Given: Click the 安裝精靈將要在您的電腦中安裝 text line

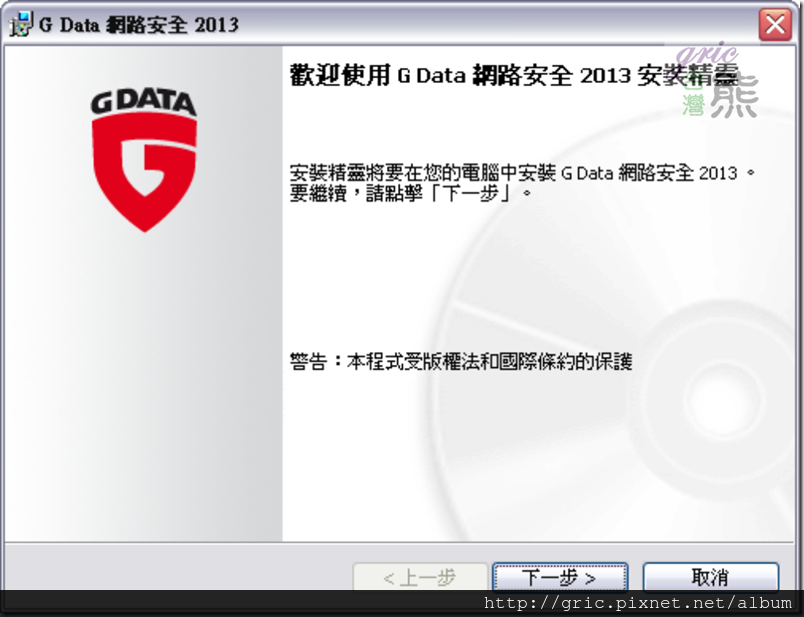Looking at the screenshot, I should (x=522, y=173).
